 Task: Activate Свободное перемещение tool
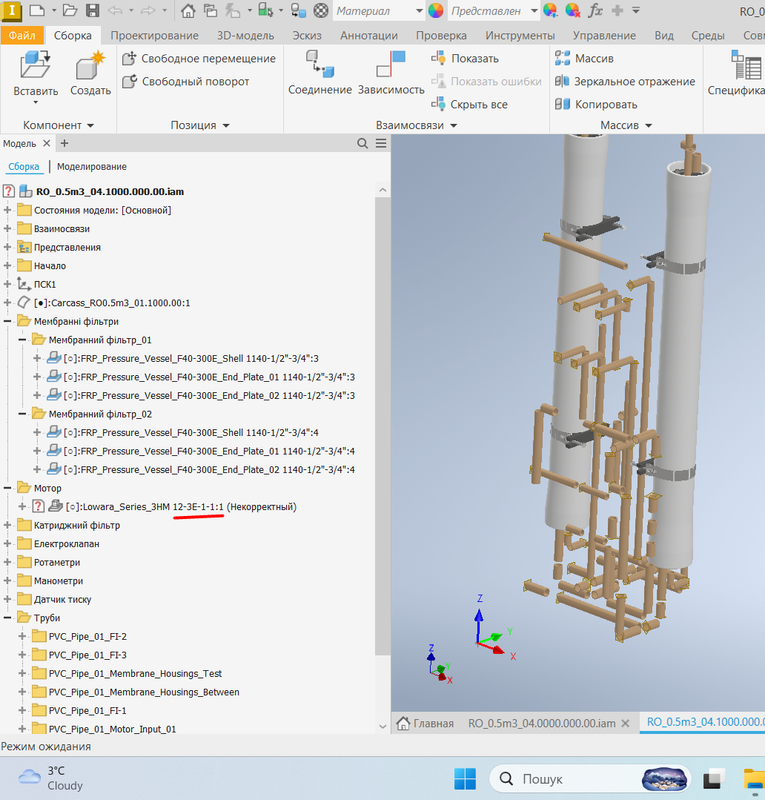tap(199, 59)
